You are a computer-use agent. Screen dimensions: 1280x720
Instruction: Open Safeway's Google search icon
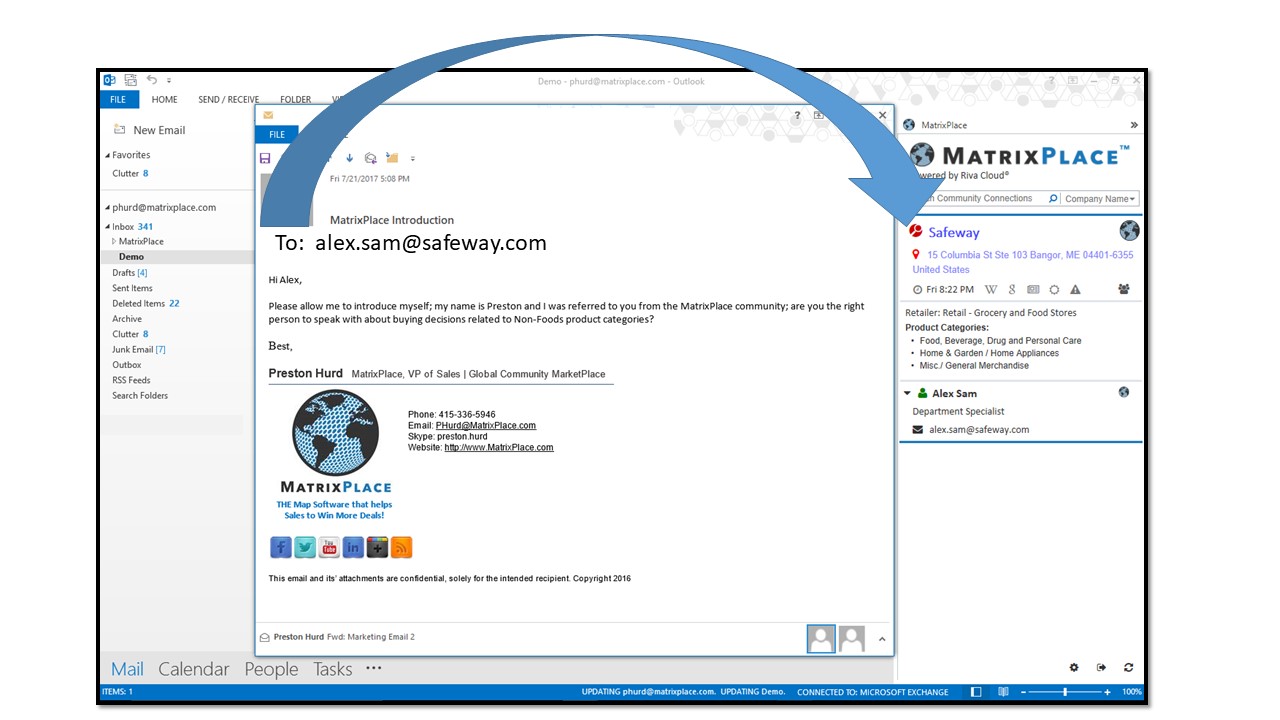[x=1012, y=289]
